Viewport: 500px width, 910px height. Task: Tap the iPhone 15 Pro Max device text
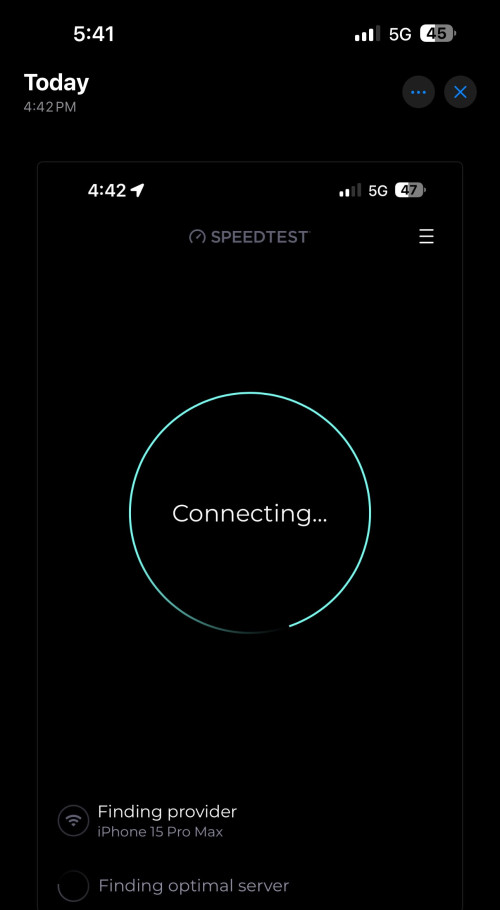click(x=160, y=832)
